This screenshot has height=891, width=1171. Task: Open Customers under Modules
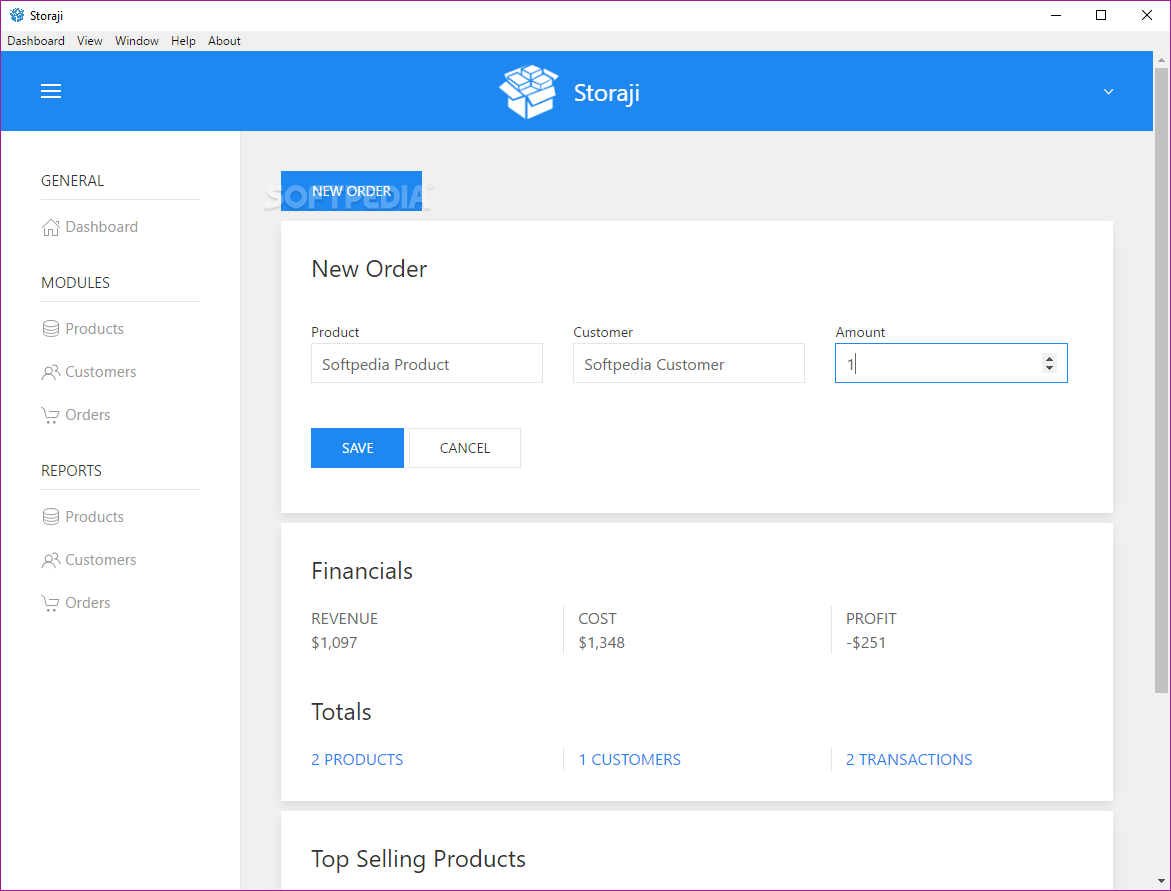(x=101, y=372)
